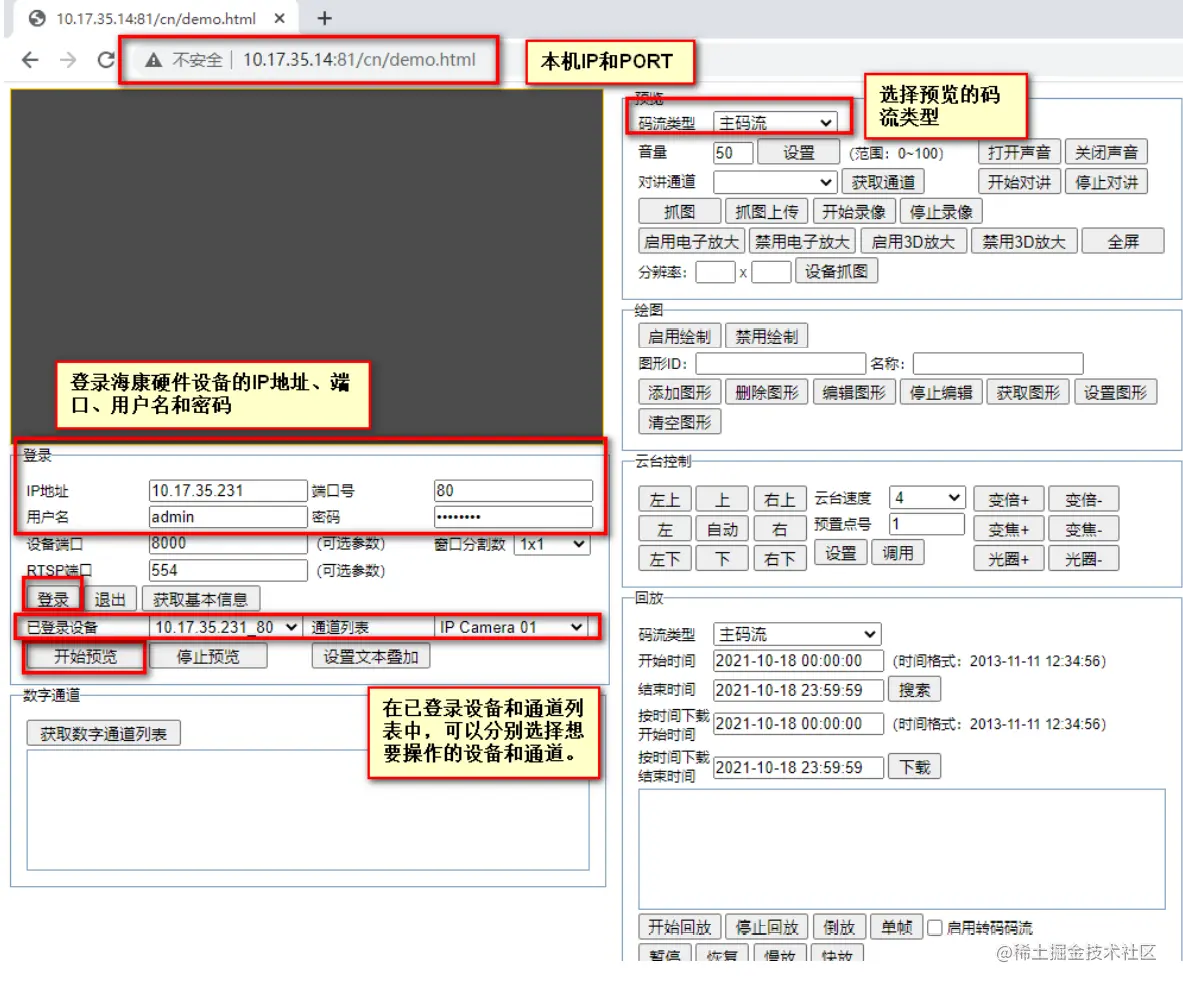This screenshot has width=1183, height=989.
Task: Click PTZ 右下 direction button
Action: point(779,558)
